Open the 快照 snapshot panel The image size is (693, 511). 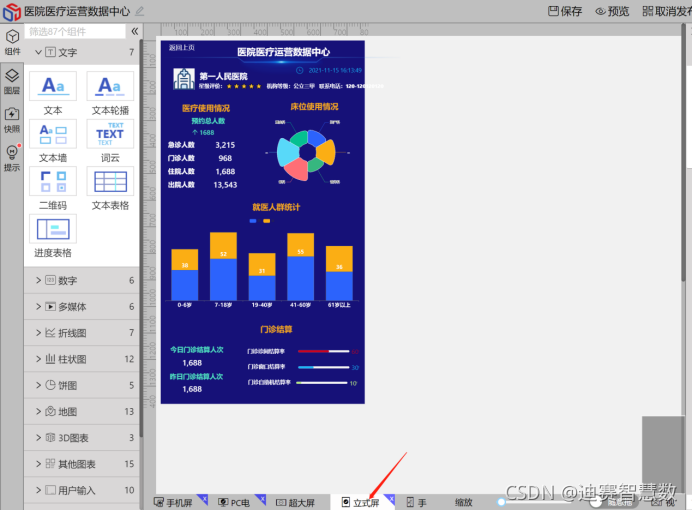point(12,120)
